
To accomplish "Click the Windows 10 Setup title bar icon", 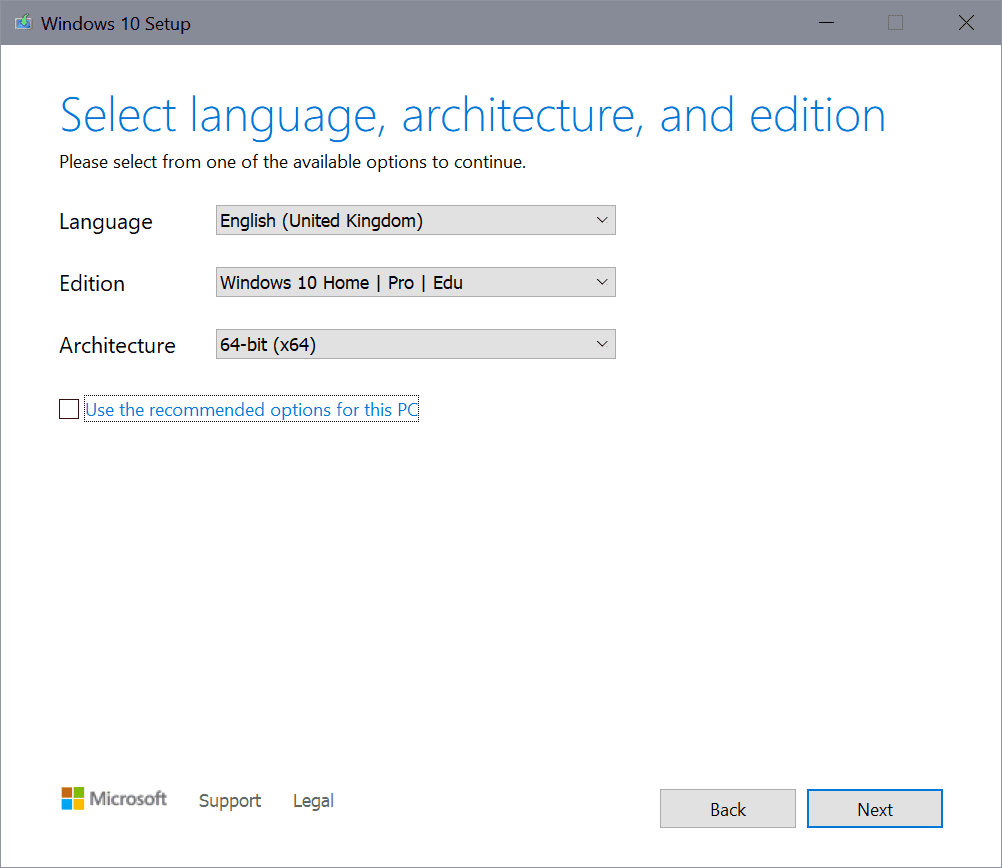I will (x=24, y=23).
